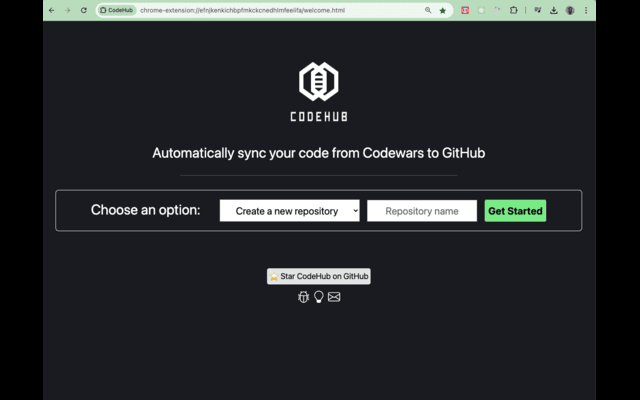Reload the page with the refresh icon
The width and height of the screenshot is (640, 400).
(83, 10)
